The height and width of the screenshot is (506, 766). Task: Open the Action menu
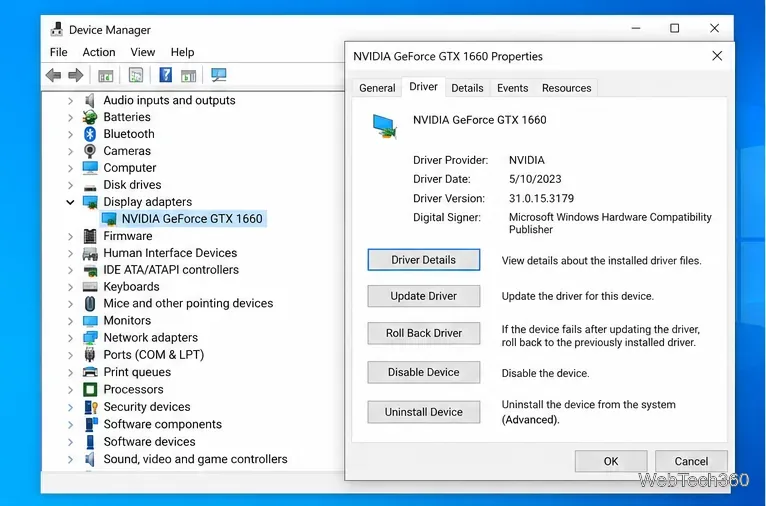(99, 52)
